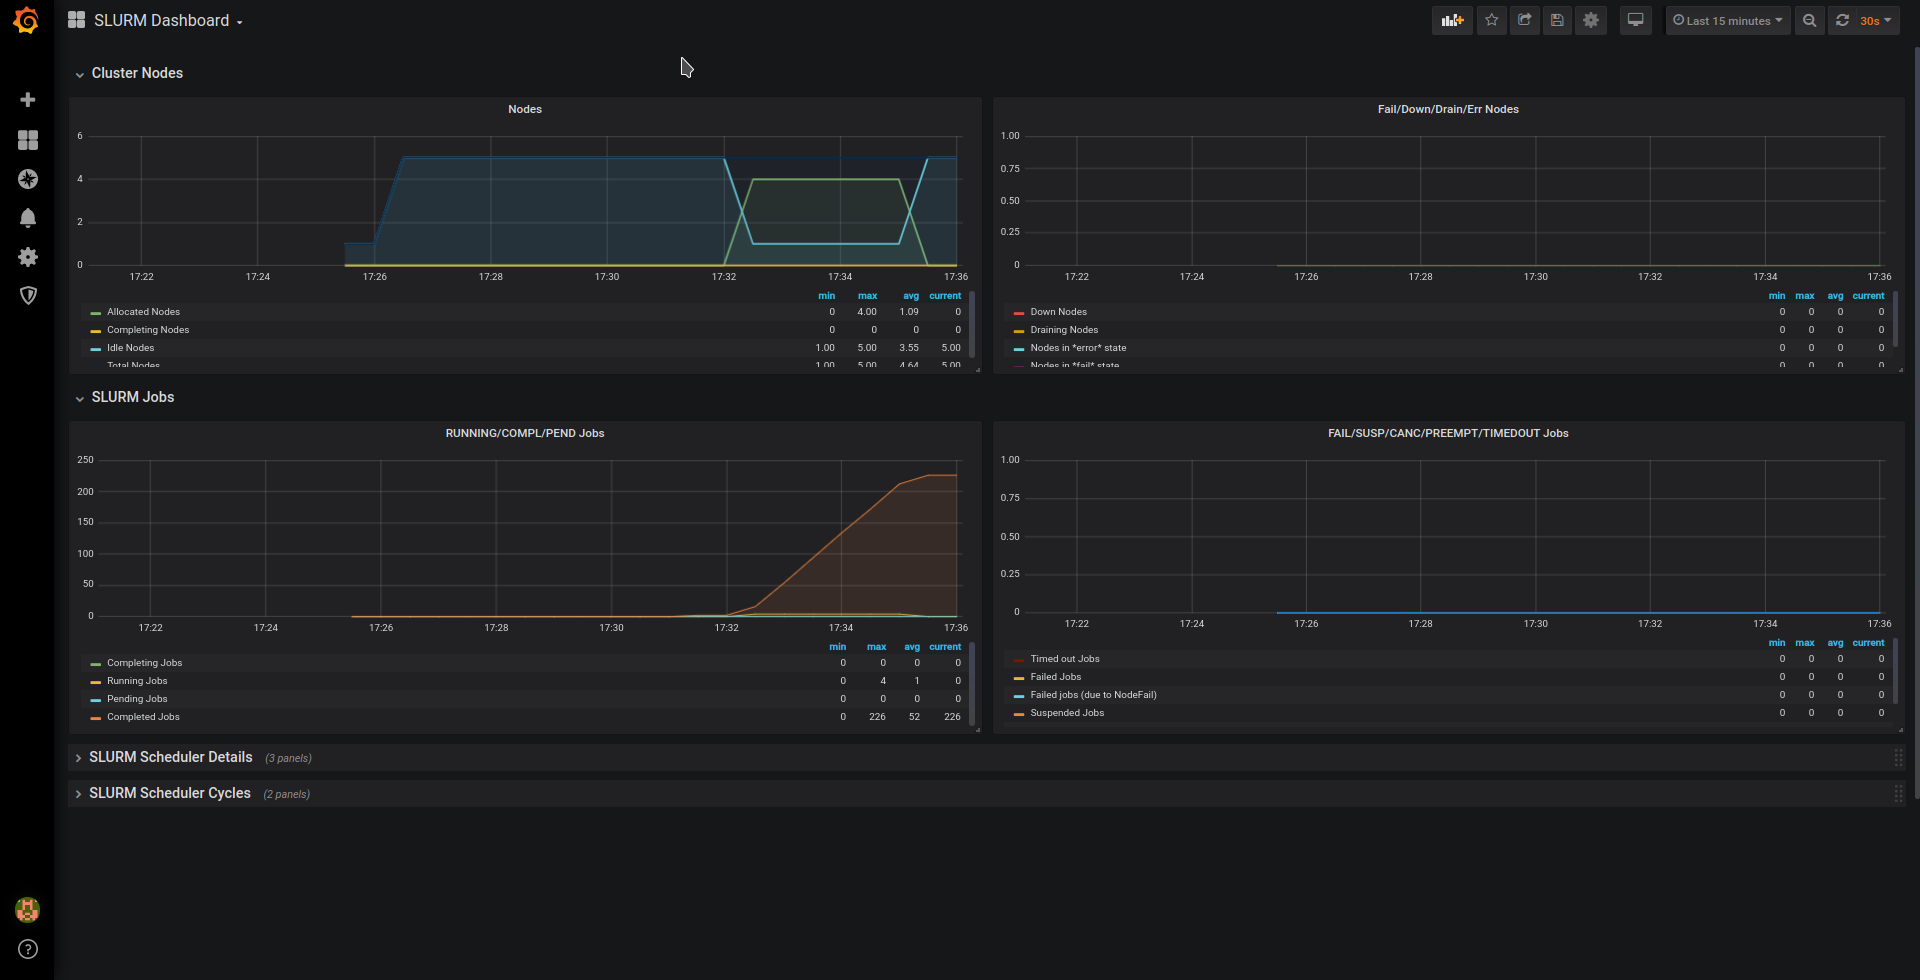Viewport: 1920px width, 980px height.
Task: Toggle Down Nodes series in legend
Action: 1058,312
